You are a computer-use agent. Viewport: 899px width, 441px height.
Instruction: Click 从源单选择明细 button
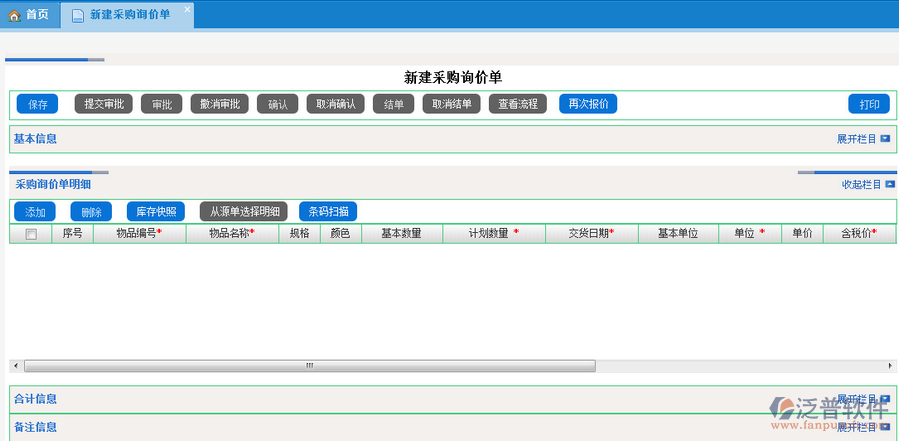coord(244,212)
